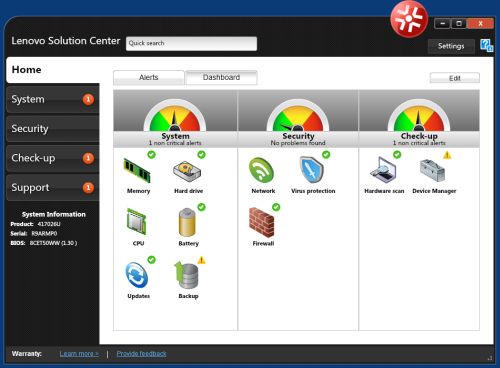Switch to the Alerts tab
Screen dimensions: 500x368
[x=149, y=78]
